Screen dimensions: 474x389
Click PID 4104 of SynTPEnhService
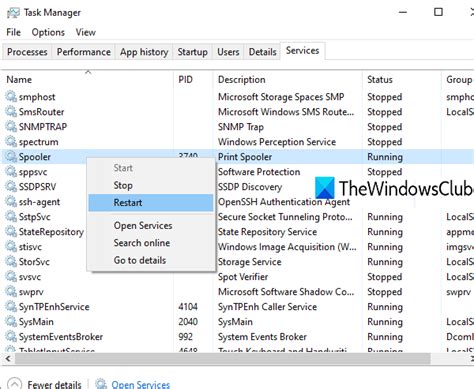(188, 307)
